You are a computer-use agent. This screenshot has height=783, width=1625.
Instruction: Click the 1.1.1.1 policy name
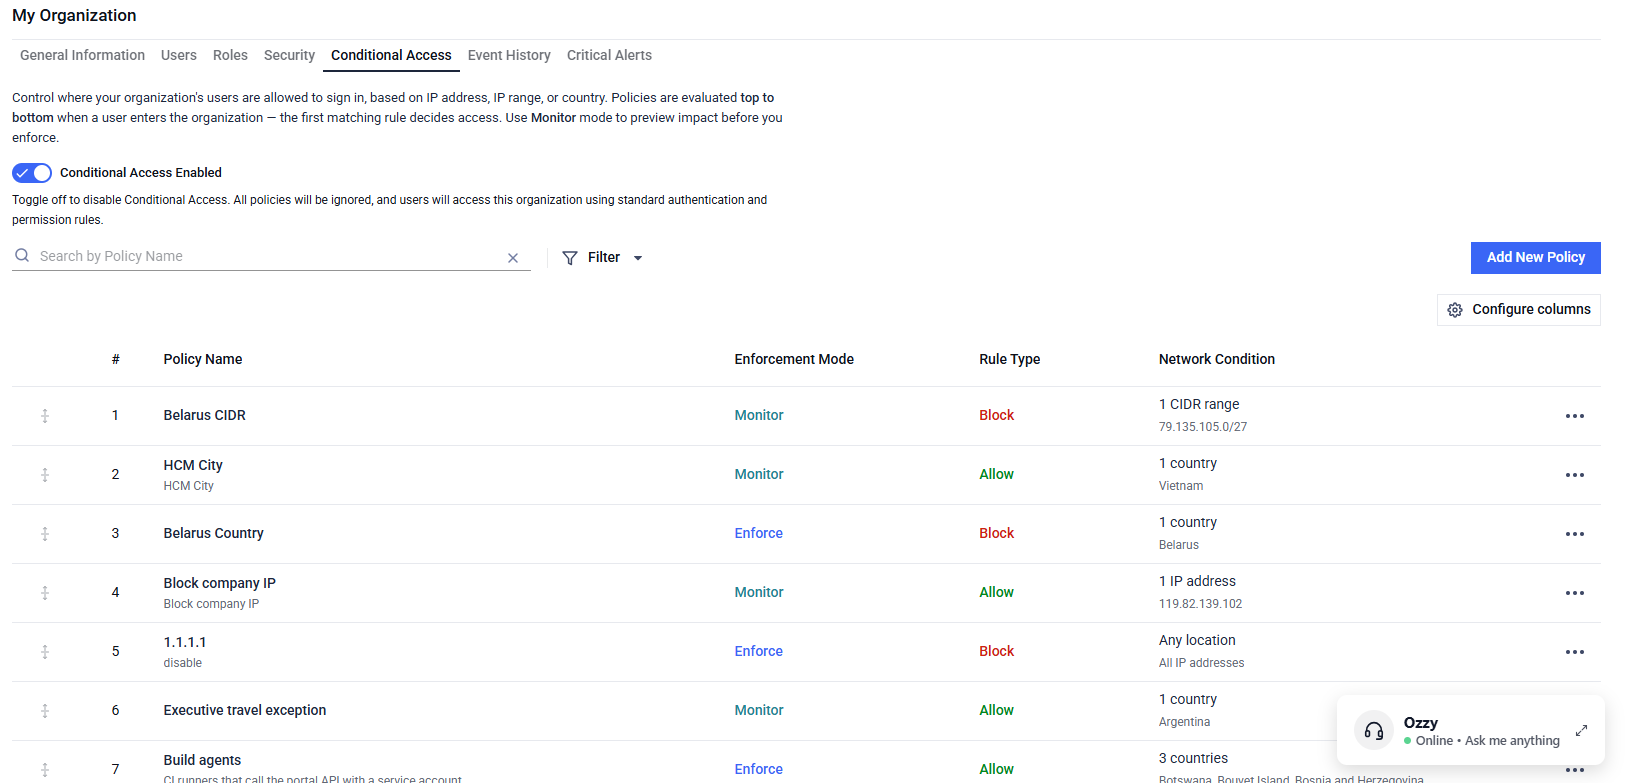click(x=185, y=642)
